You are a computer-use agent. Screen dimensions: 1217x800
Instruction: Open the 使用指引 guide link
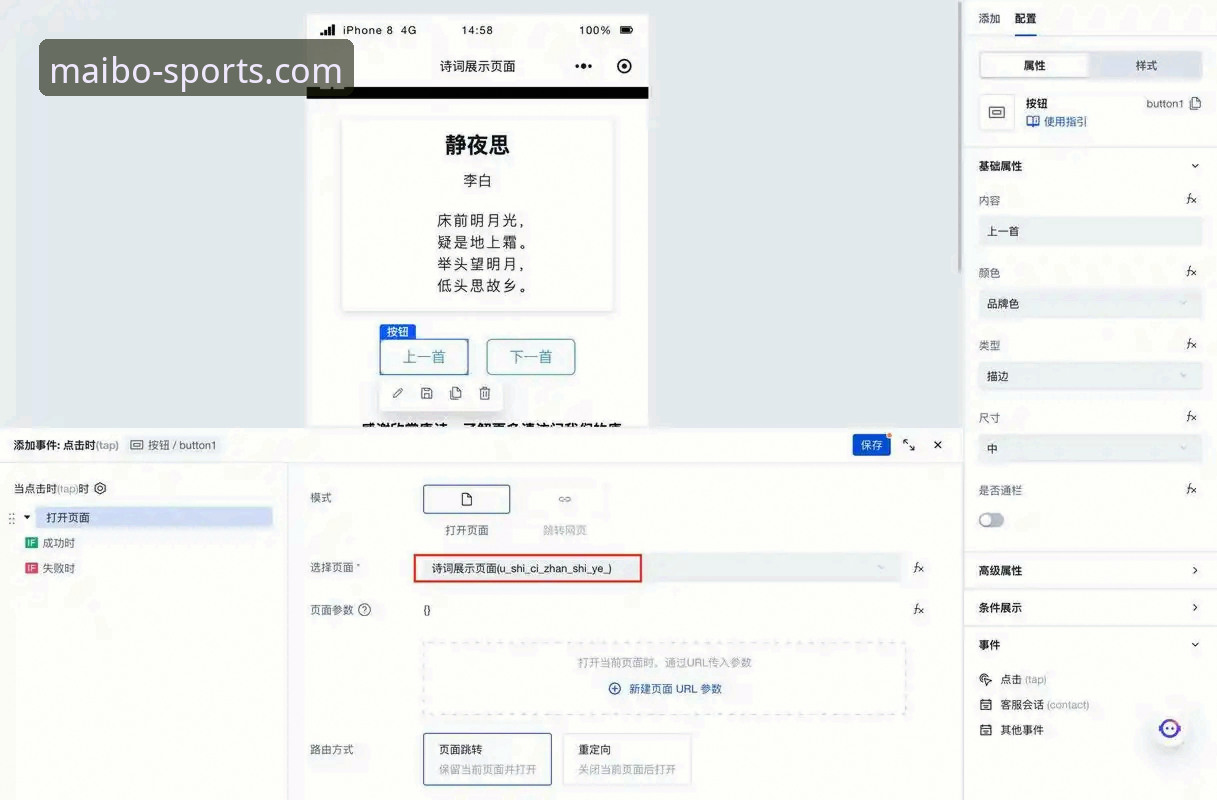click(1057, 121)
